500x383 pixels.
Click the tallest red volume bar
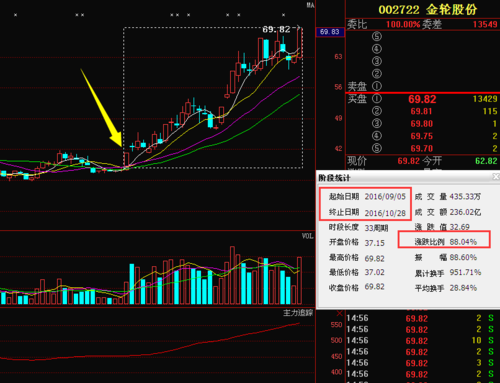click(x=232, y=275)
